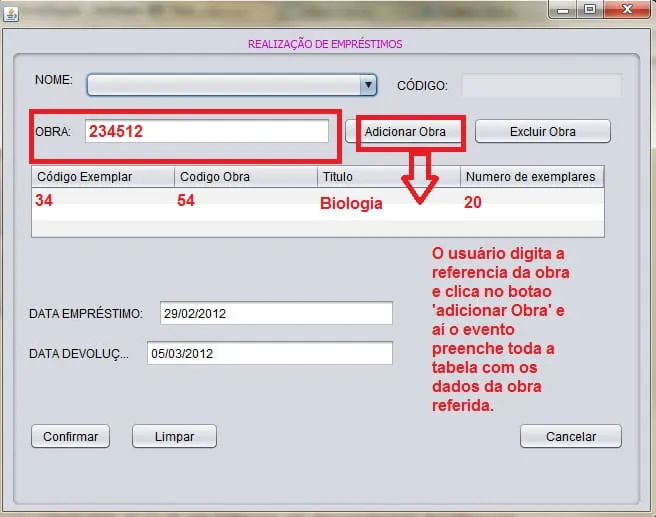The height and width of the screenshot is (517, 656).
Task: Select the Código Exemplar column header
Action: pyautogui.click(x=103, y=177)
